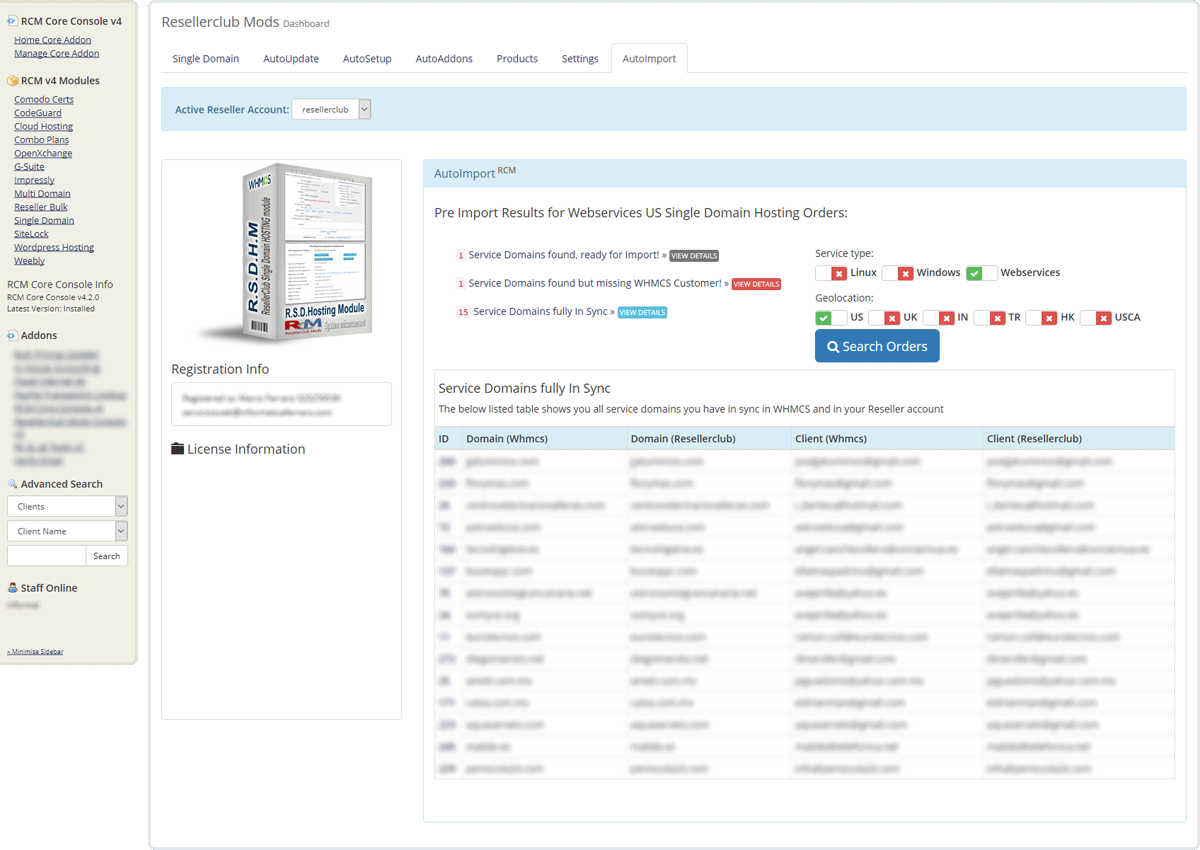Open the Combo Plans module

click(41, 140)
